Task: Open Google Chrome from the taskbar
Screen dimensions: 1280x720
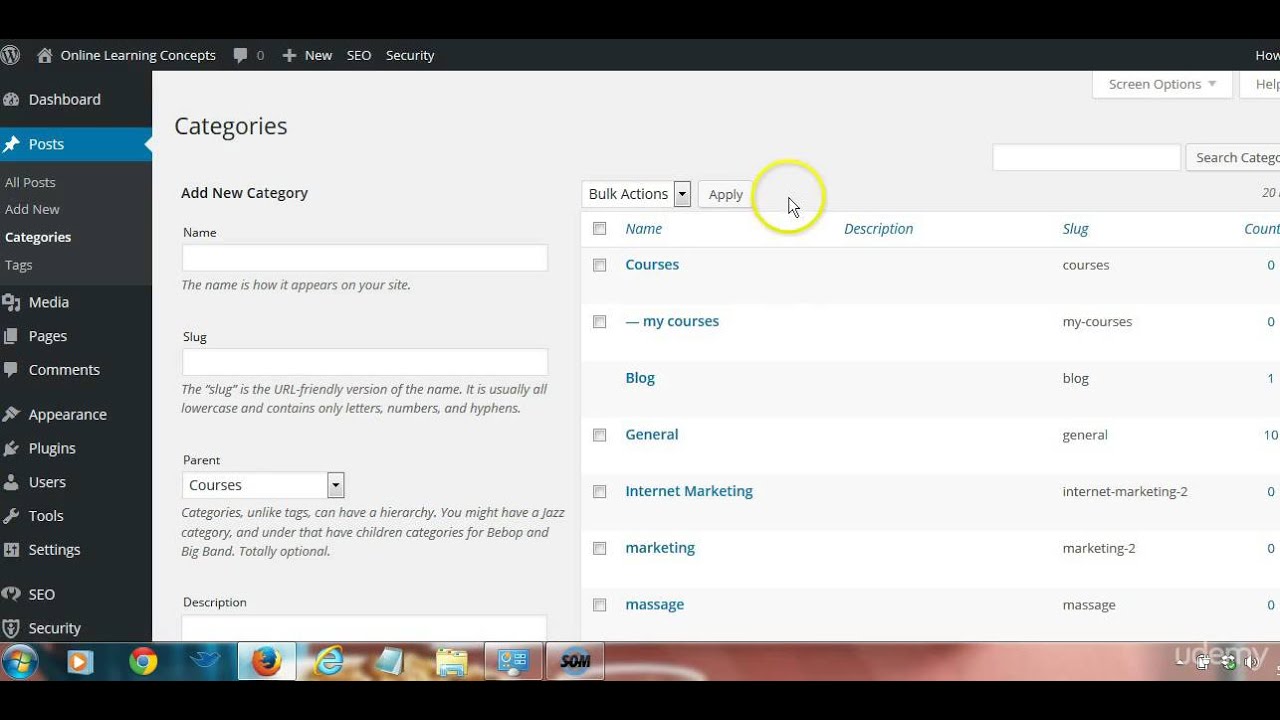Action: pyautogui.click(x=143, y=661)
